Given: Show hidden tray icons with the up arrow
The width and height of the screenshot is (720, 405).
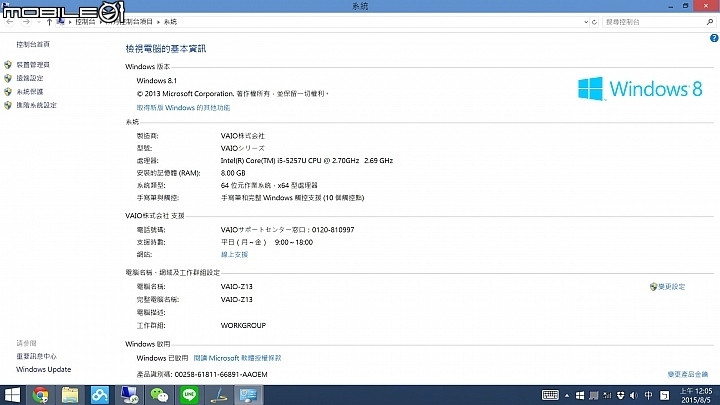Looking at the screenshot, I should pyautogui.click(x=567, y=396).
